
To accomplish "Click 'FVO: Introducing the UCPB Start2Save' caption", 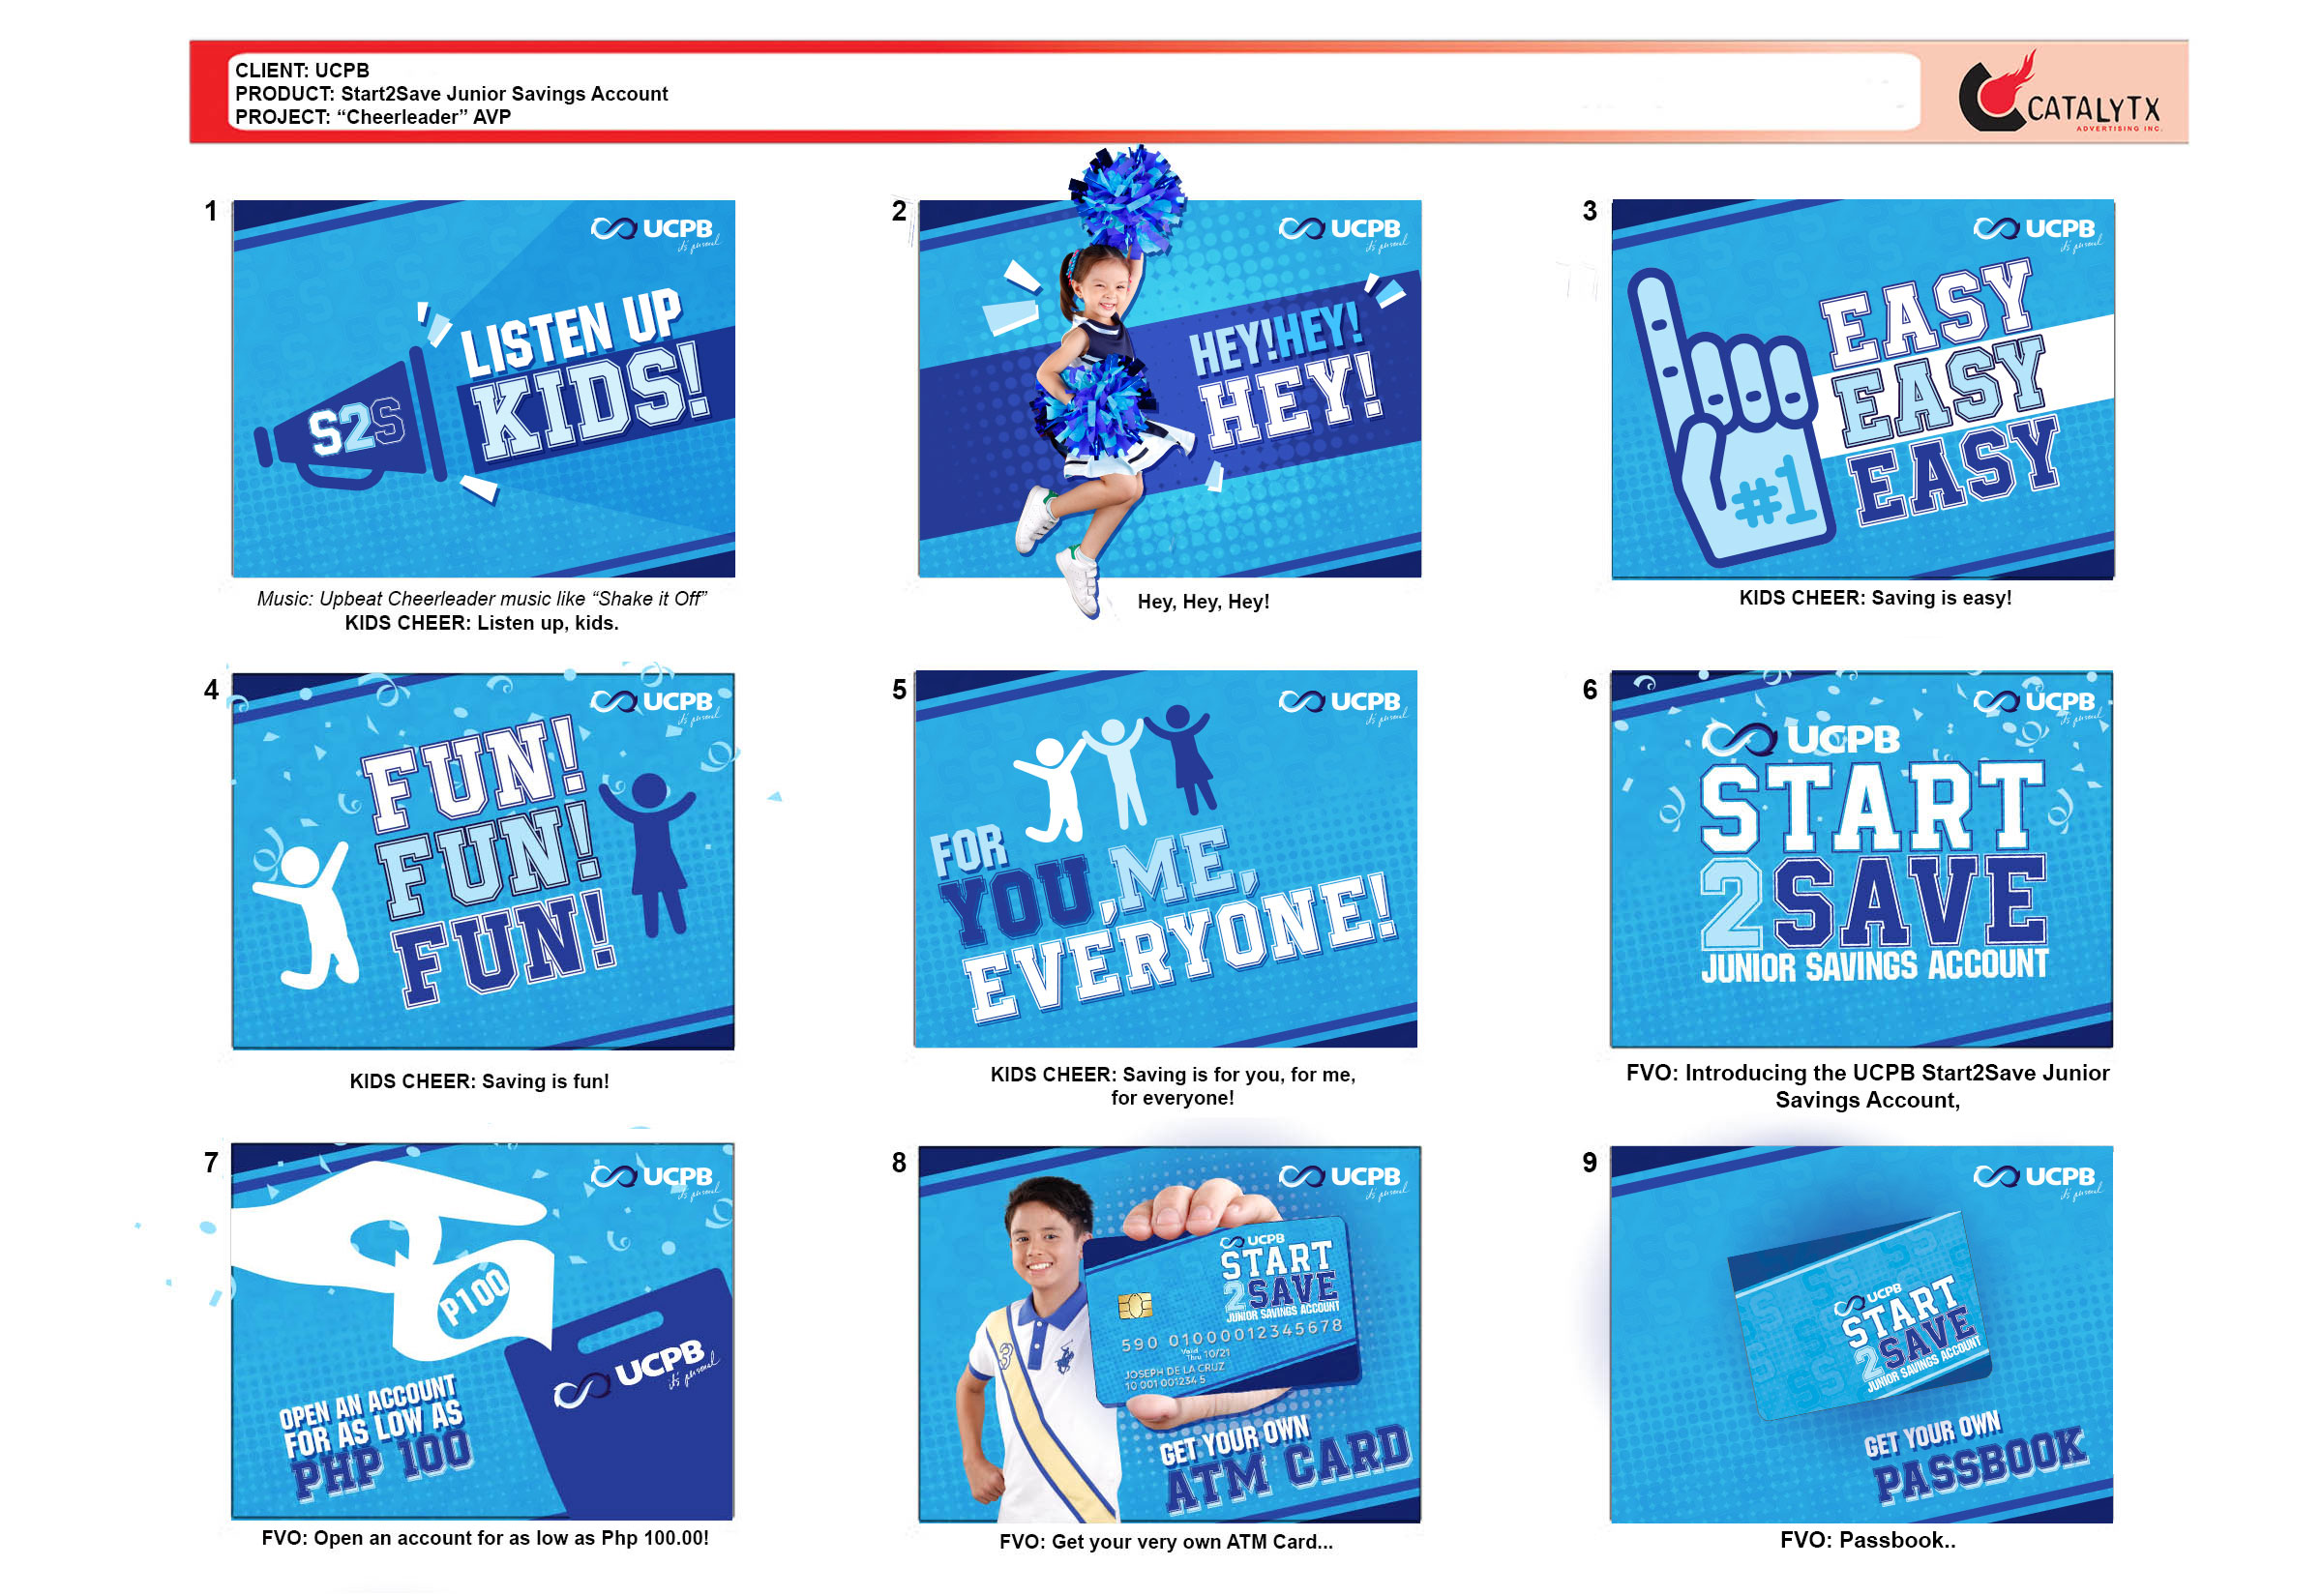I will pyautogui.click(x=1867, y=1086).
